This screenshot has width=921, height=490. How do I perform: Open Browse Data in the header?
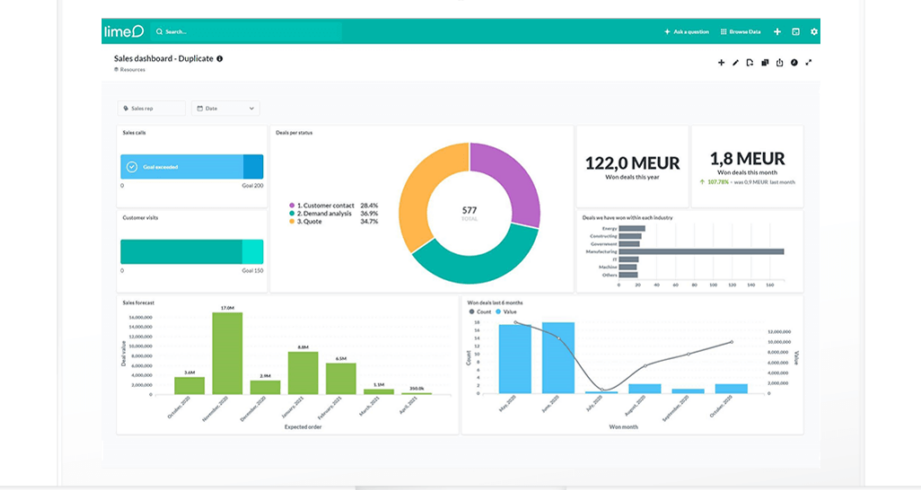tap(741, 32)
